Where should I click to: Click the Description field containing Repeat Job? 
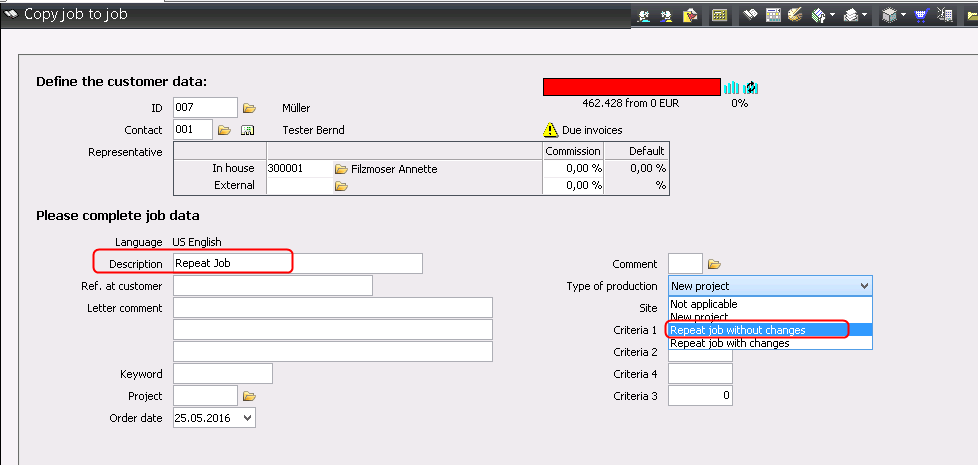[297, 263]
